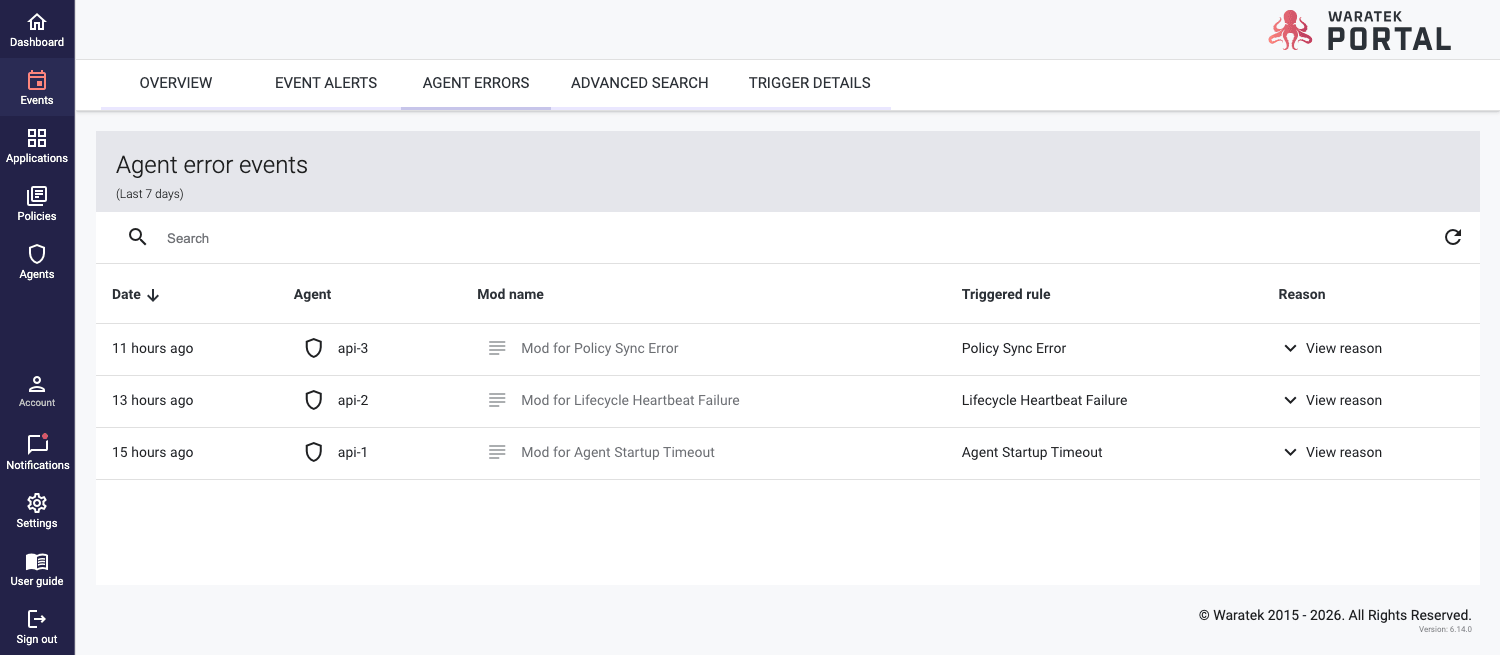Screen dimensions: 1500x655
Task: Click the mod icon for Policy Sync Error
Action: [x=497, y=348]
